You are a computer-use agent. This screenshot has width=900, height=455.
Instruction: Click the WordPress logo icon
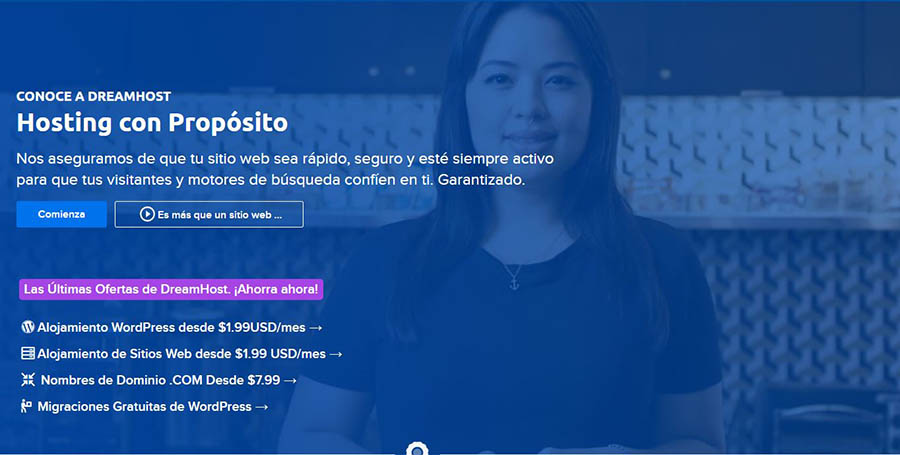(28, 327)
